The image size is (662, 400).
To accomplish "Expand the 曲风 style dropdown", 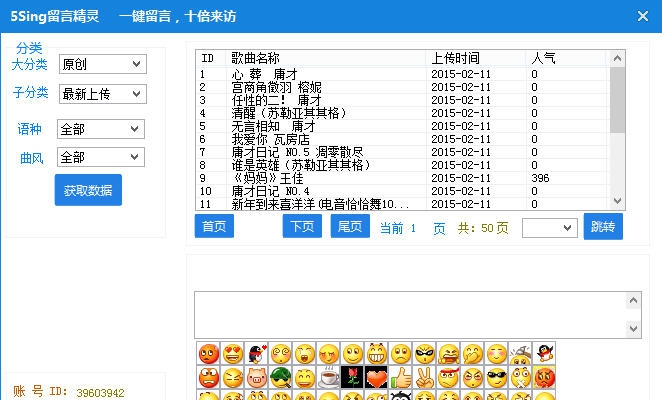I will click(x=101, y=157).
